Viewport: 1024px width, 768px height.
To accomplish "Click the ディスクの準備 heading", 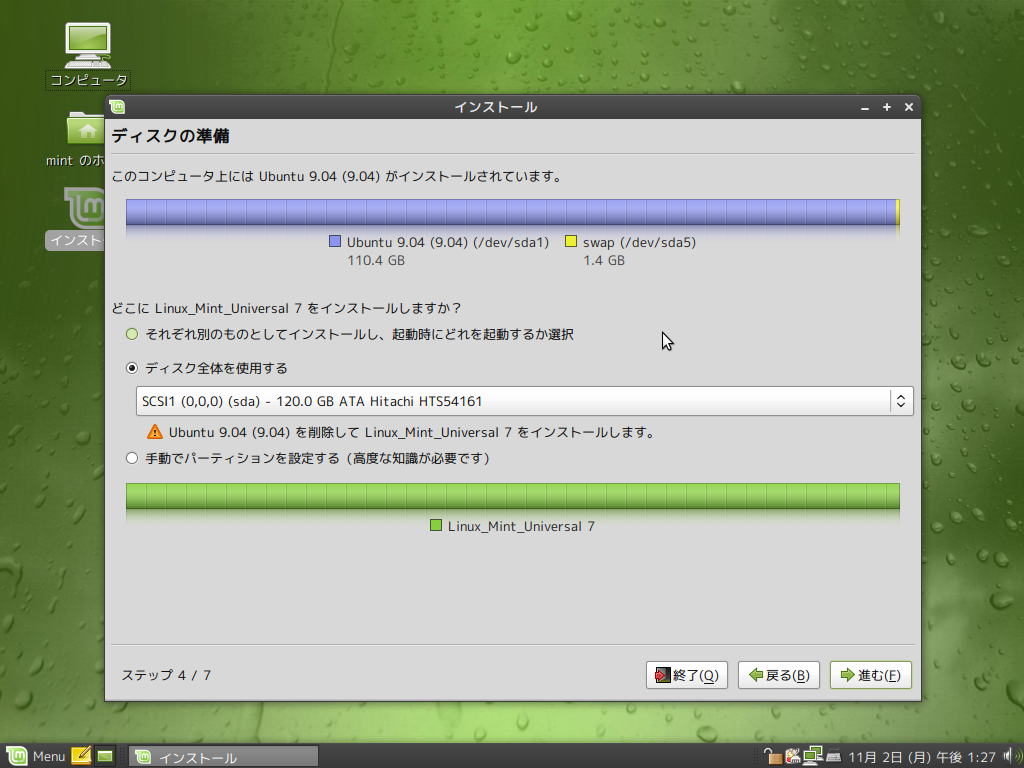I will pyautogui.click(x=170, y=136).
